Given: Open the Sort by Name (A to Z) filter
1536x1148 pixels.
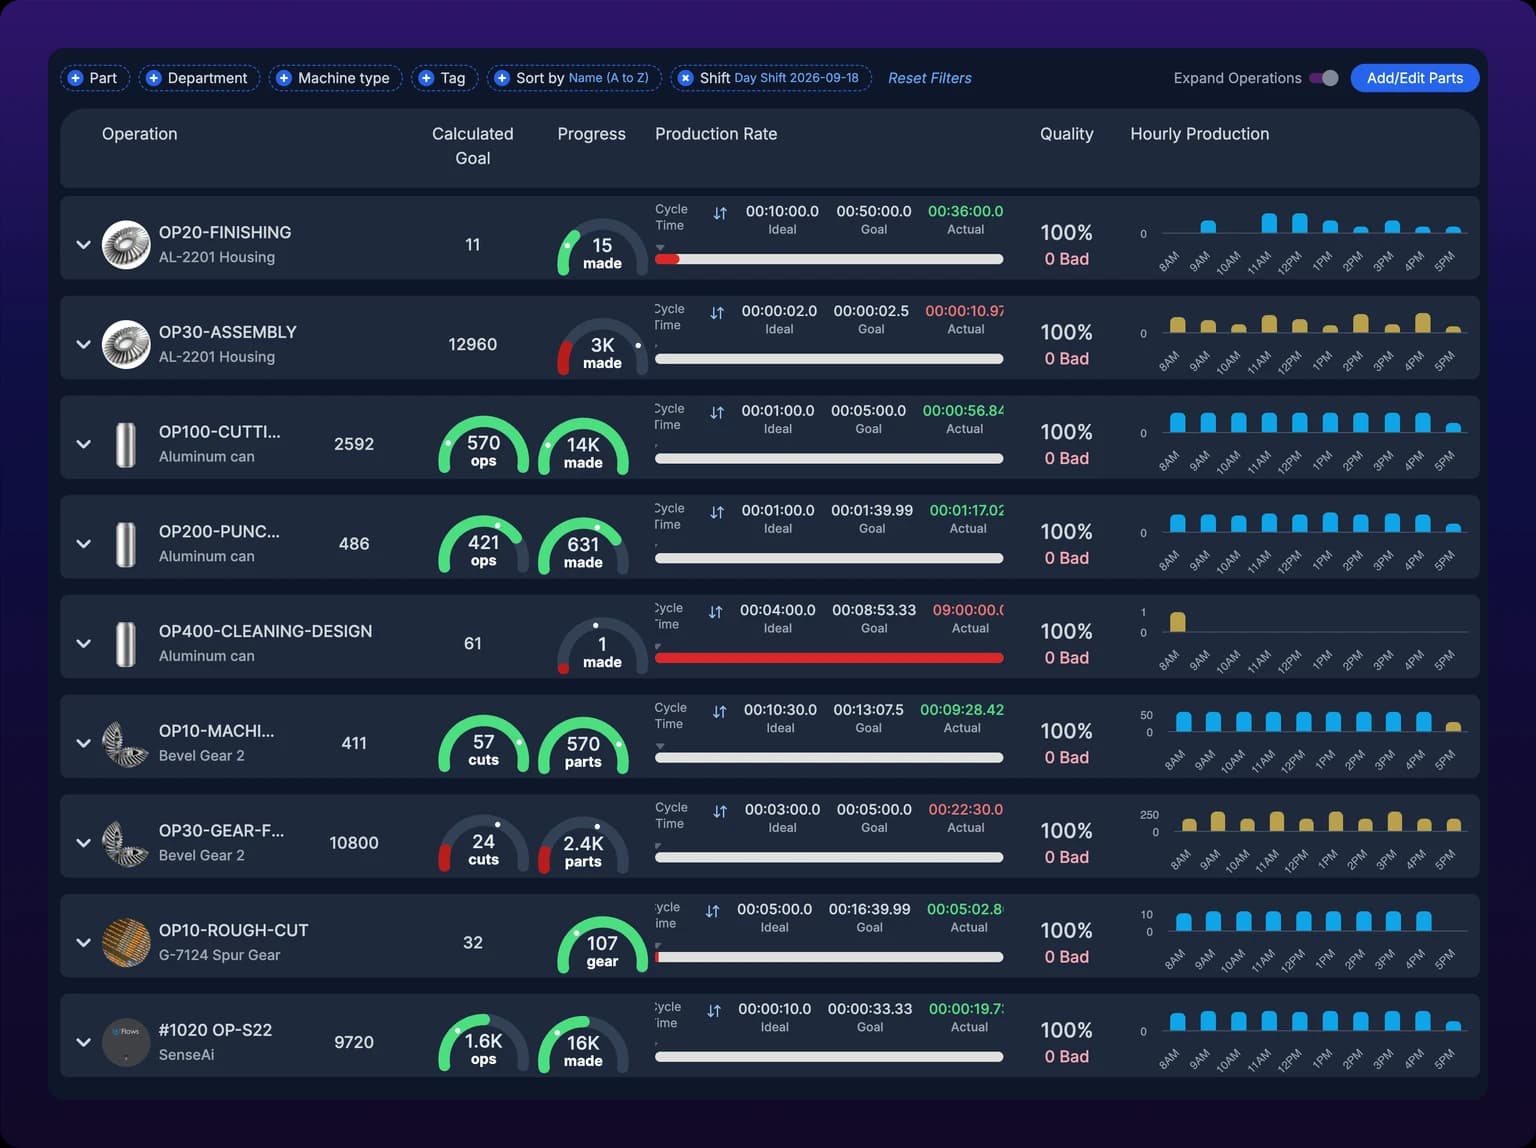Looking at the screenshot, I should (x=574, y=78).
